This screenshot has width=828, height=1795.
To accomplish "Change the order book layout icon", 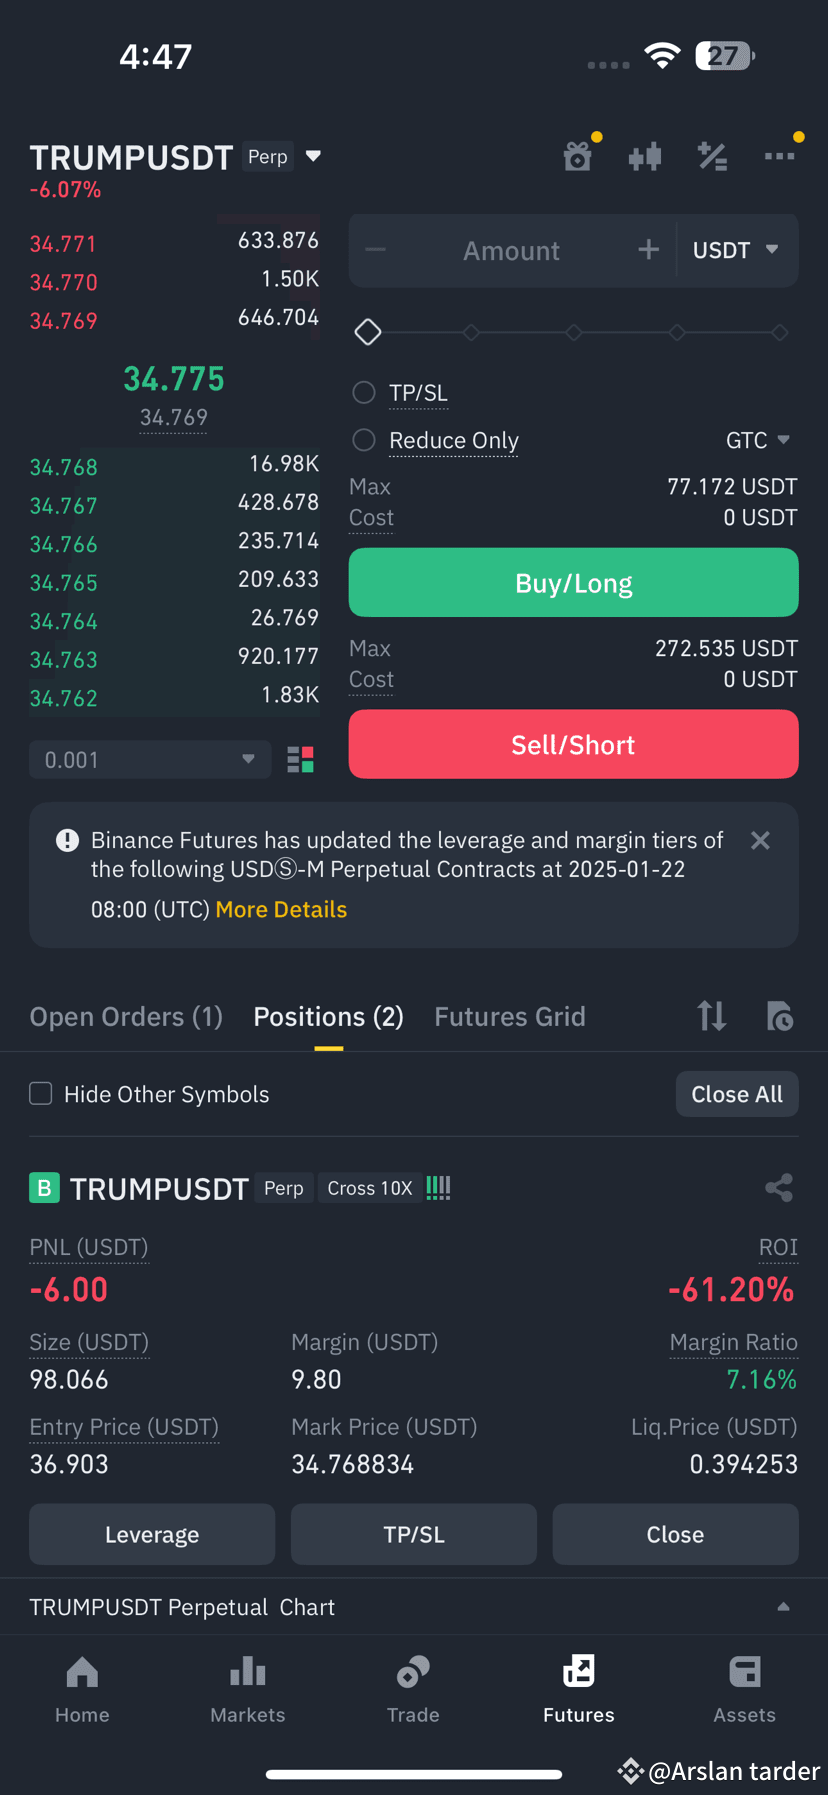I will pyautogui.click(x=301, y=760).
